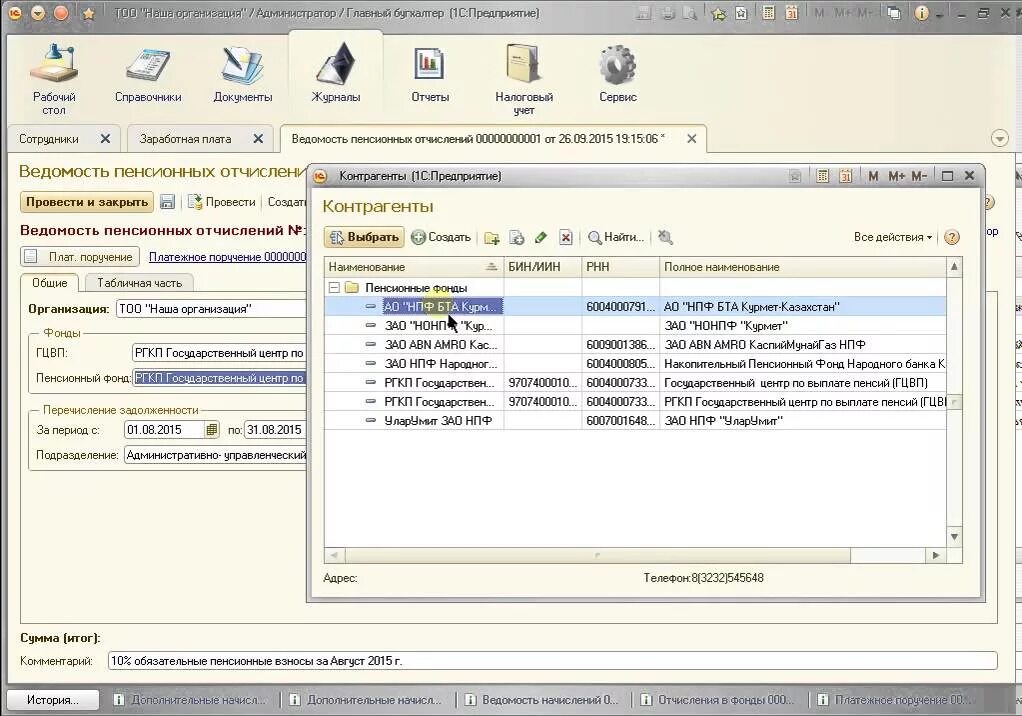Click Найти... search button
Viewport: 1022px width, 716px height.
coord(616,237)
